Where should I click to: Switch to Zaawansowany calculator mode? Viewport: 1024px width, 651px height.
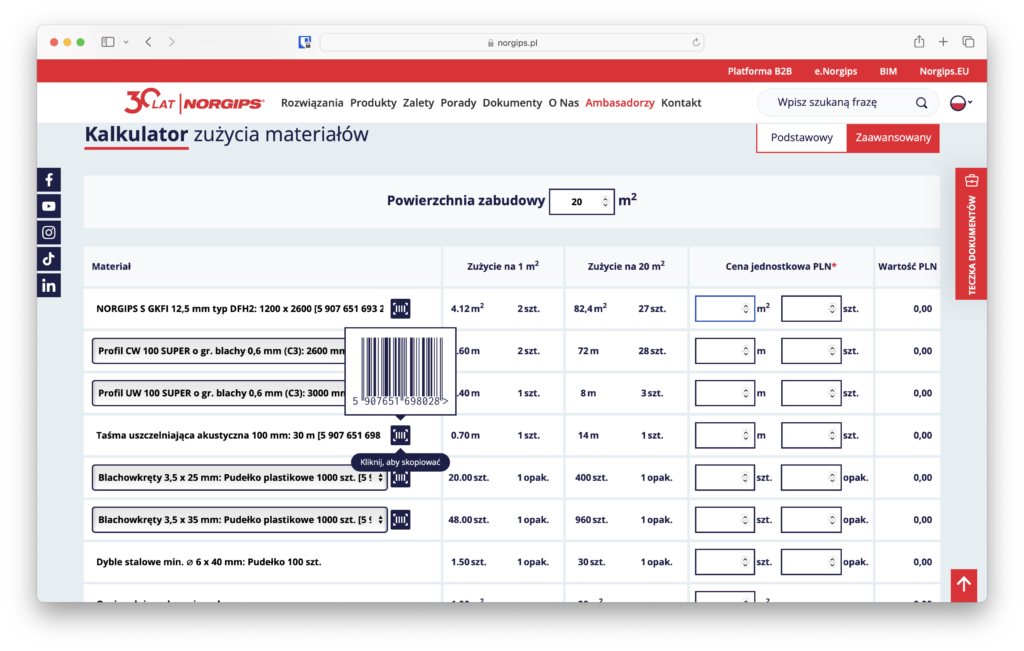[892, 138]
